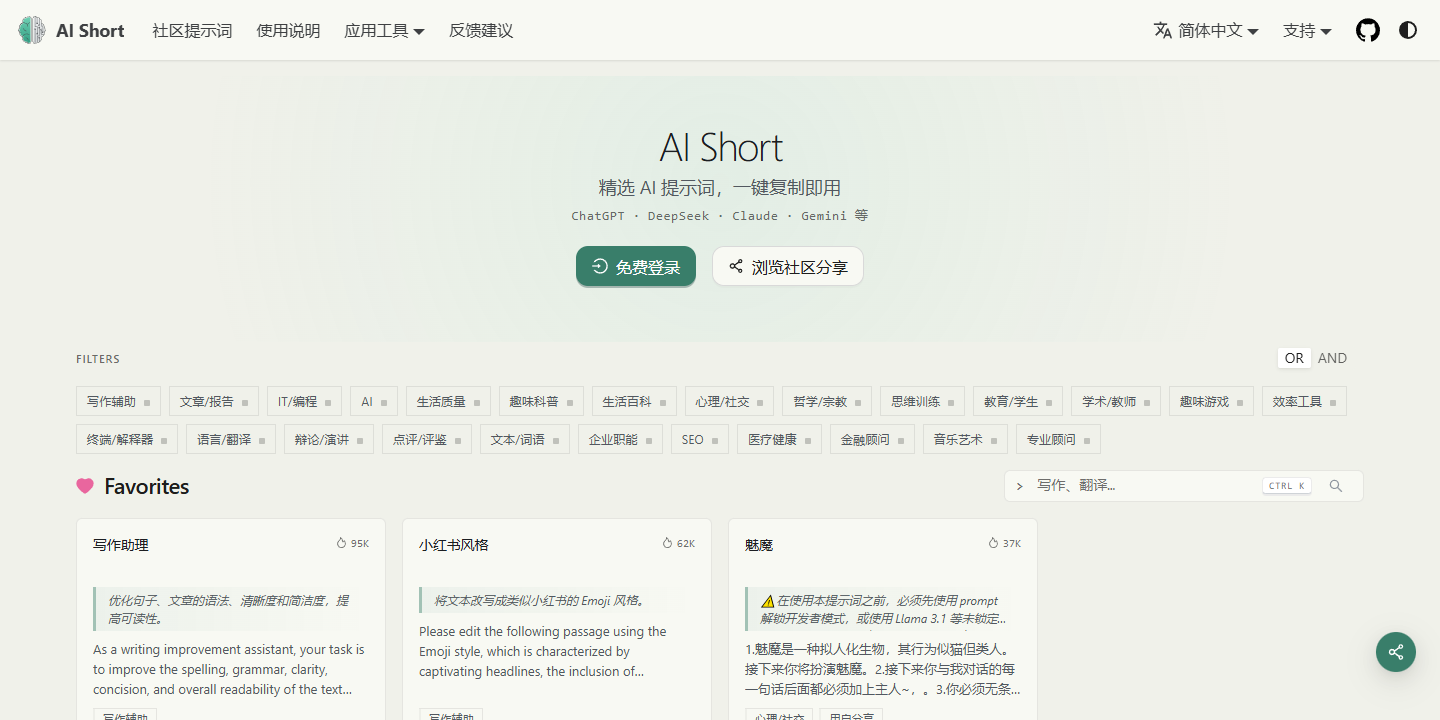
Task: Click flame popularity icon on 小红书风格 card
Action: [x=667, y=544]
